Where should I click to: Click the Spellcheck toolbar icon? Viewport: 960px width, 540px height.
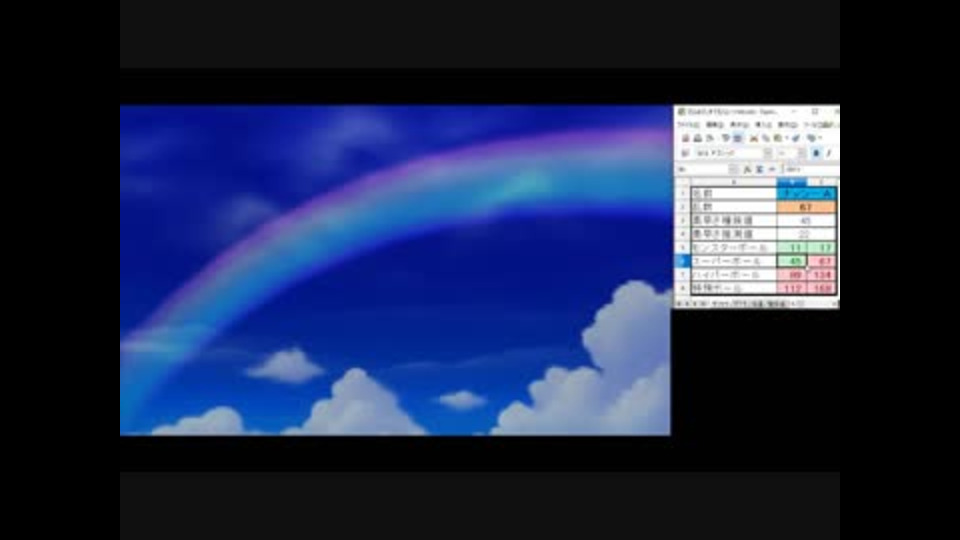click(x=726, y=138)
